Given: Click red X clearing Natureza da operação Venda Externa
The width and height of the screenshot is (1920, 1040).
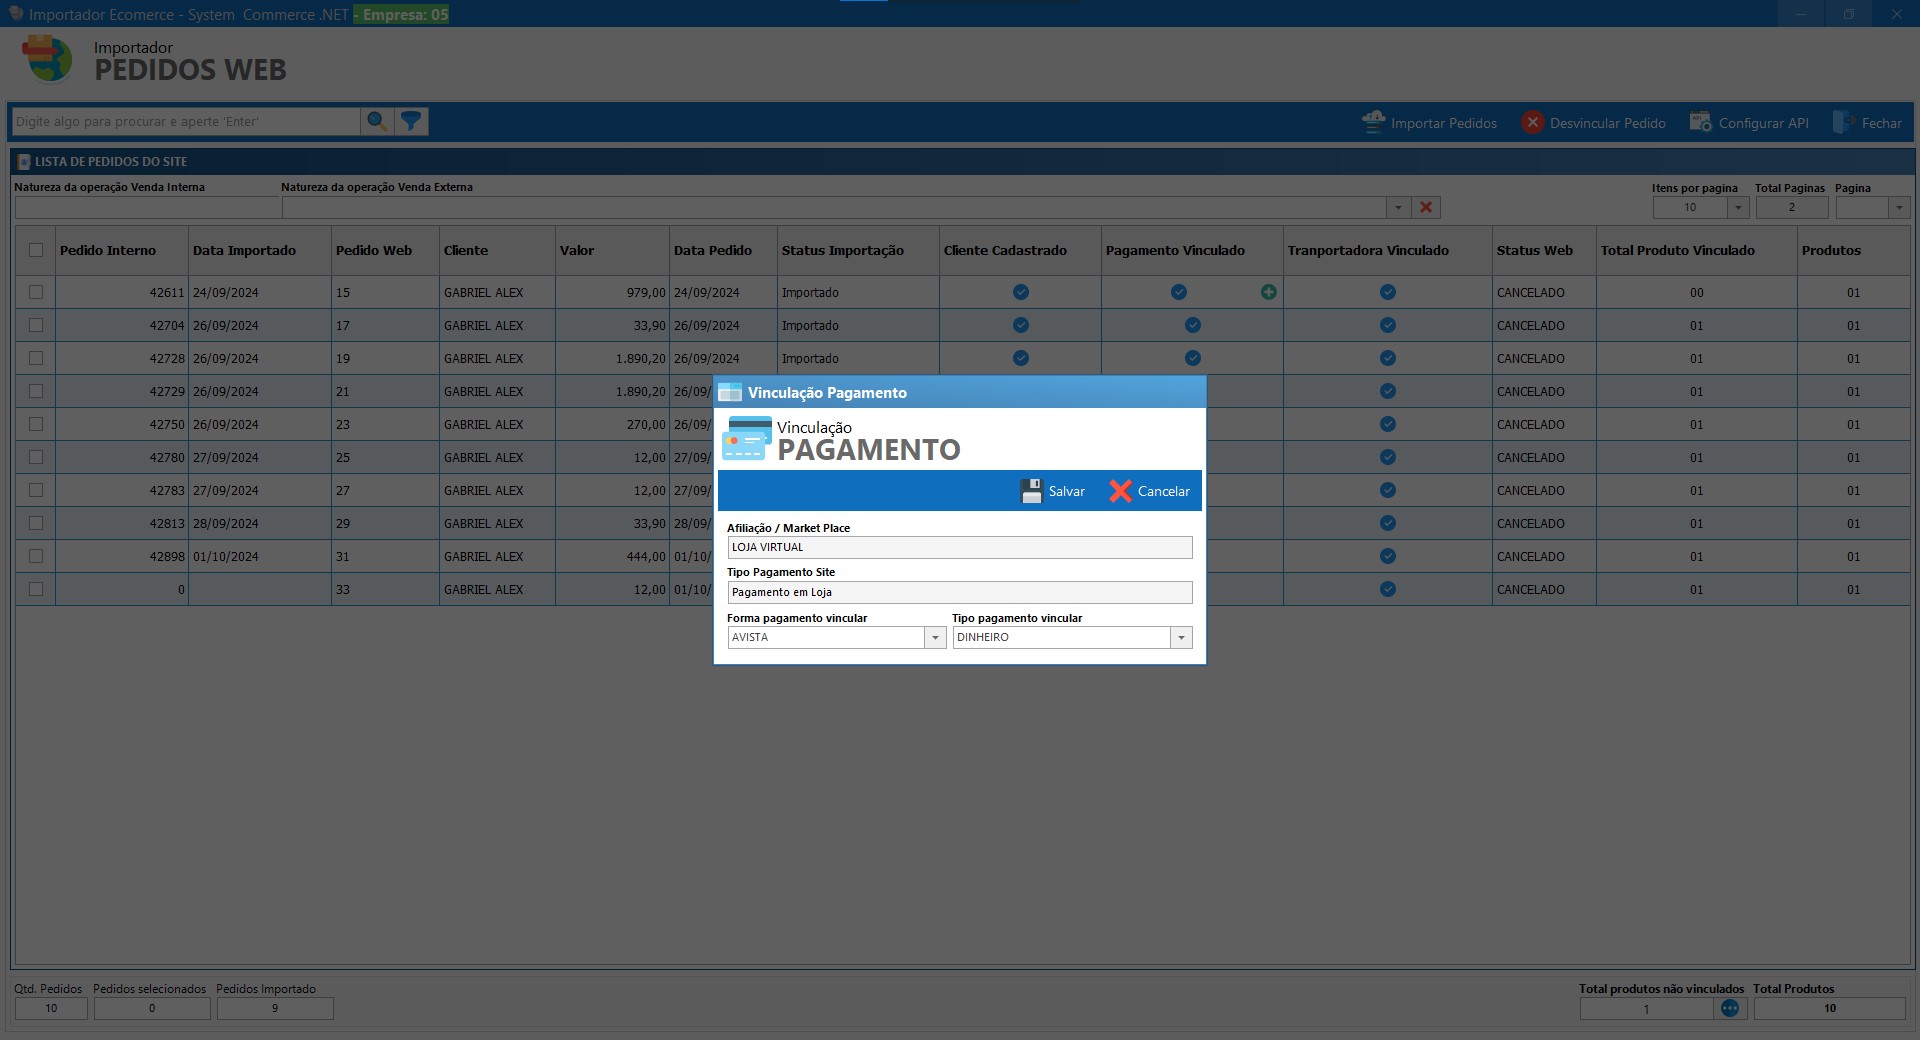Looking at the screenshot, I should pyautogui.click(x=1426, y=207).
